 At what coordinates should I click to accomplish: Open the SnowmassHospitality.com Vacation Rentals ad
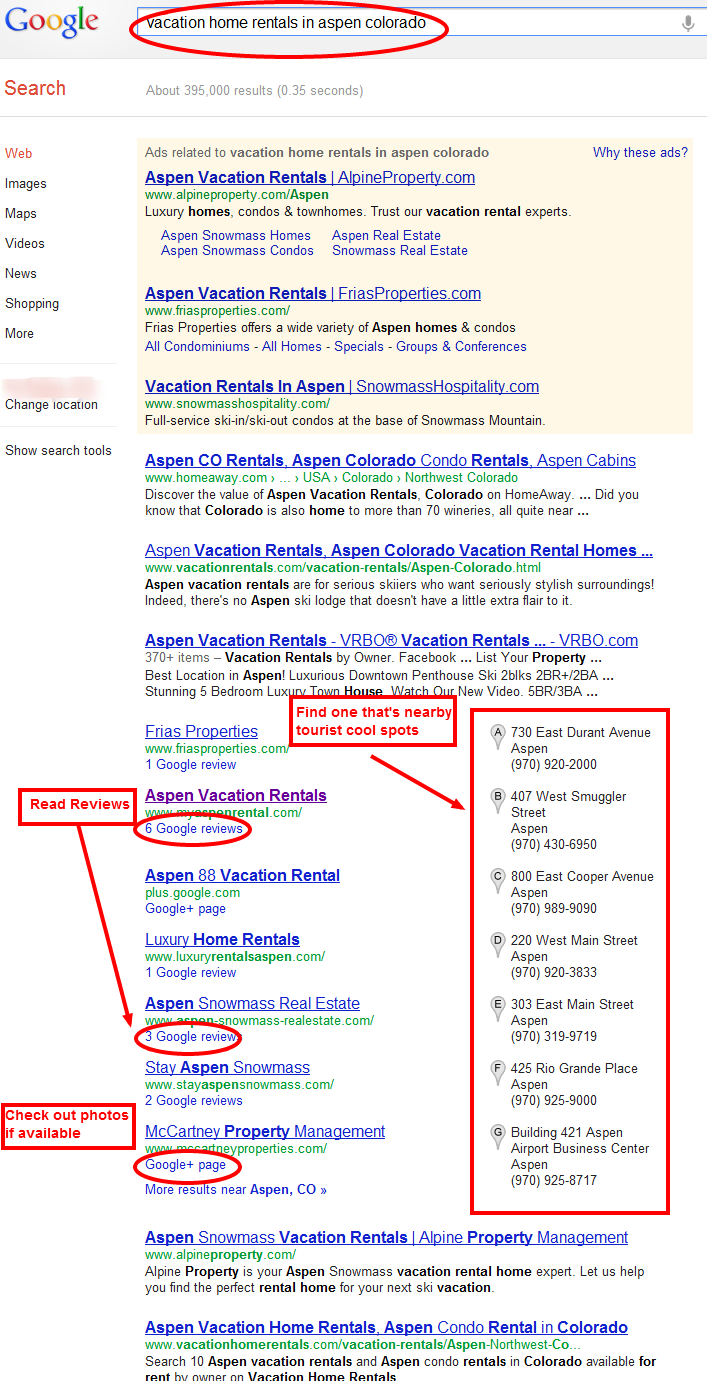[342, 387]
